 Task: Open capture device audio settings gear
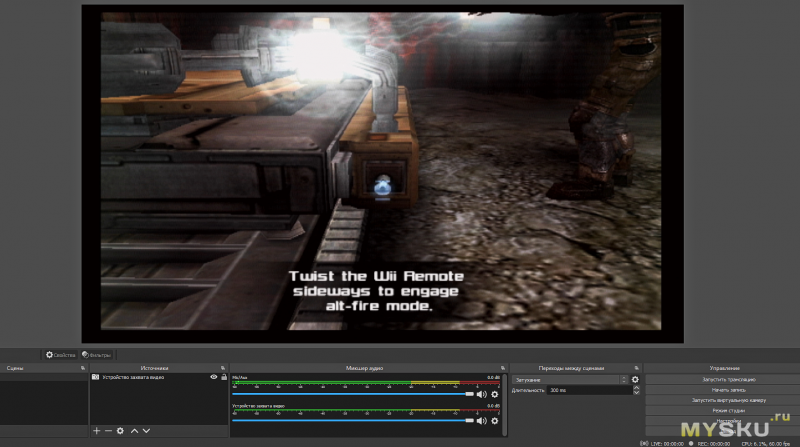point(494,420)
